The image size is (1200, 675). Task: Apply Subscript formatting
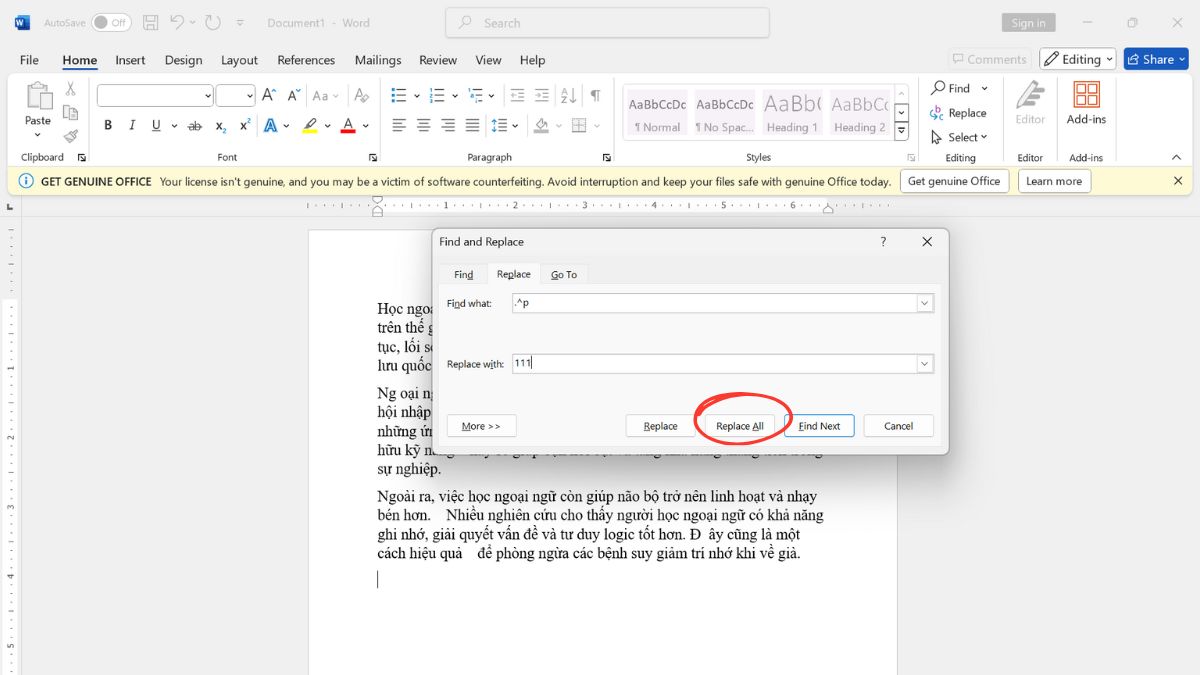[x=221, y=126]
